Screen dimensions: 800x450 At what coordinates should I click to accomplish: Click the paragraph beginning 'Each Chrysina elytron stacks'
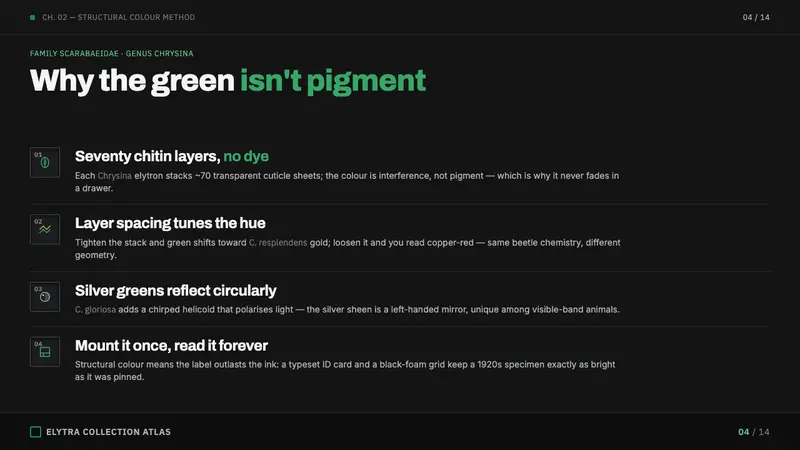(x=347, y=182)
